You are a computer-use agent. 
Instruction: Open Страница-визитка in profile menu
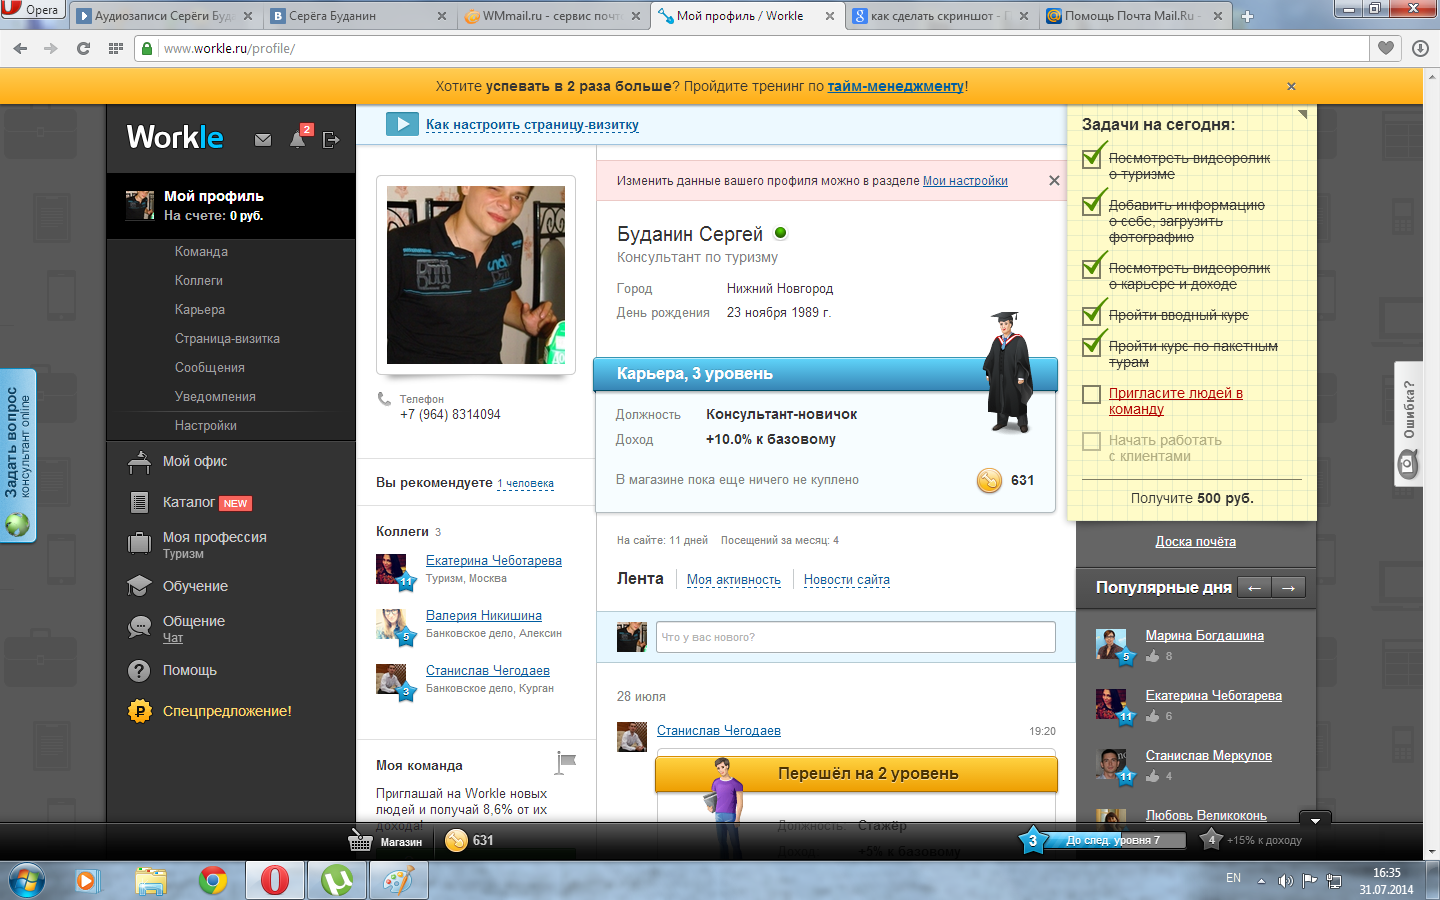[227, 339]
